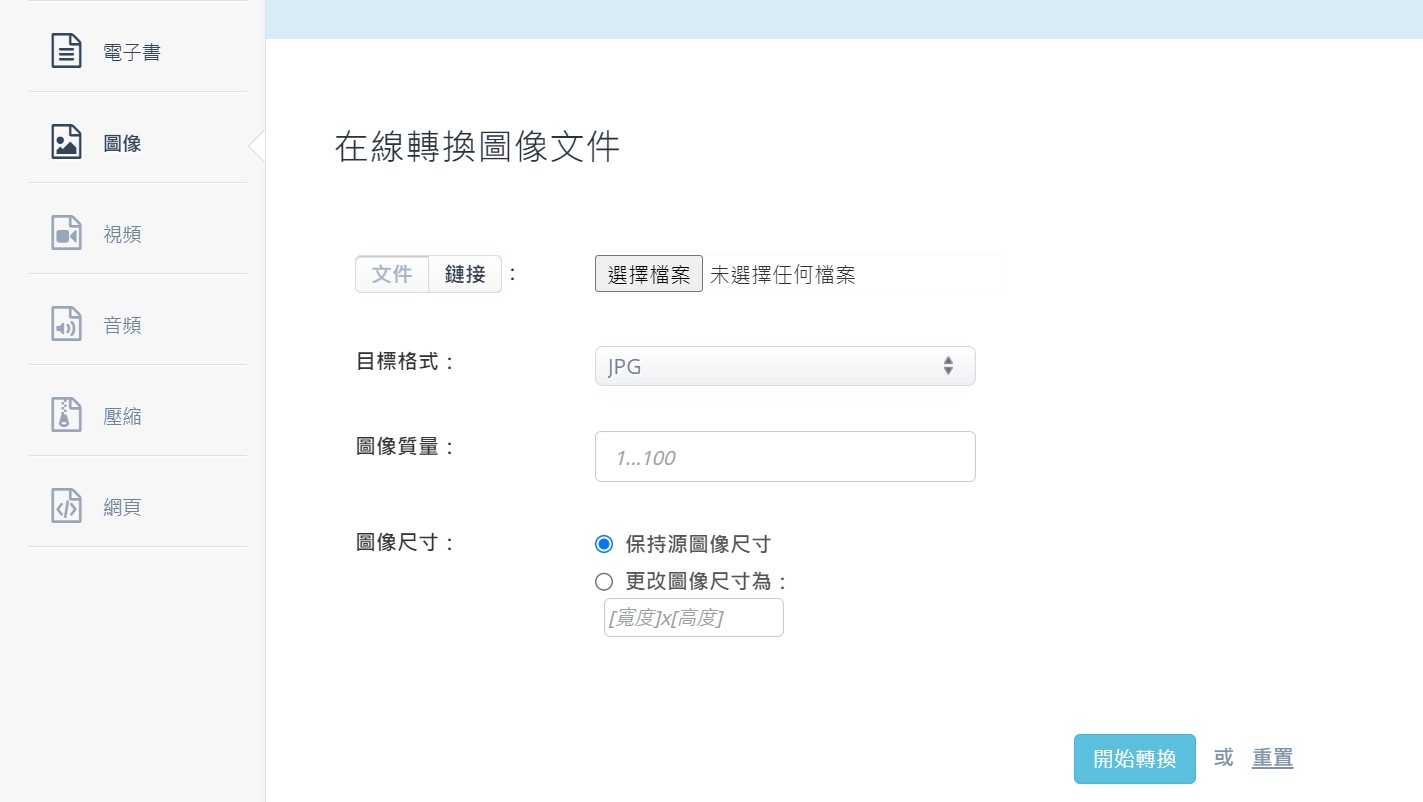Open the 音頻 category label in sidebar
The height and width of the screenshot is (802, 1423).
123,325
